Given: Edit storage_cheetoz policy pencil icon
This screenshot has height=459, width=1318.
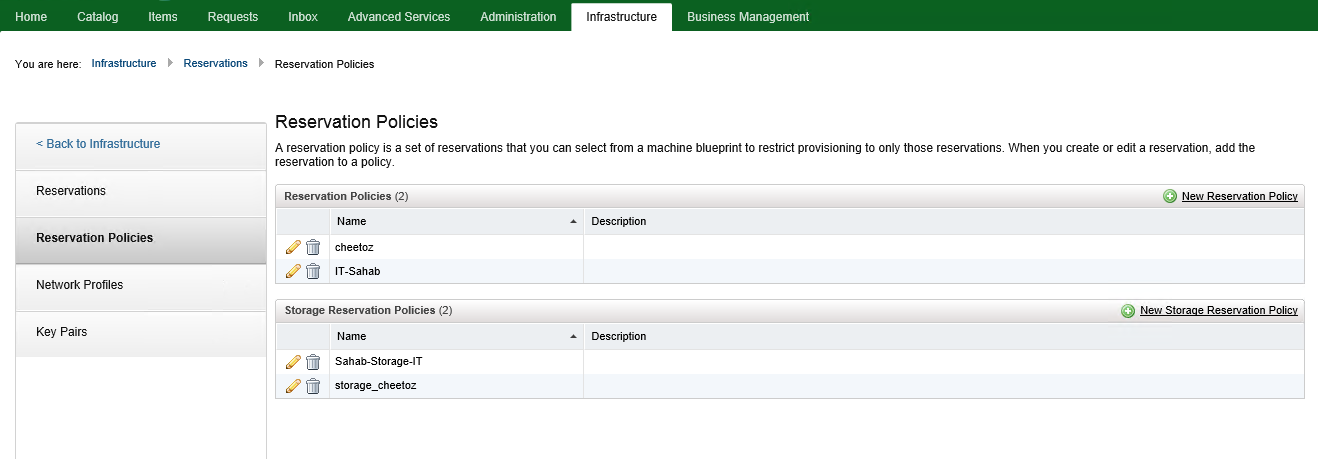Looking at the screenshot, I should click(x=293, y=386).
